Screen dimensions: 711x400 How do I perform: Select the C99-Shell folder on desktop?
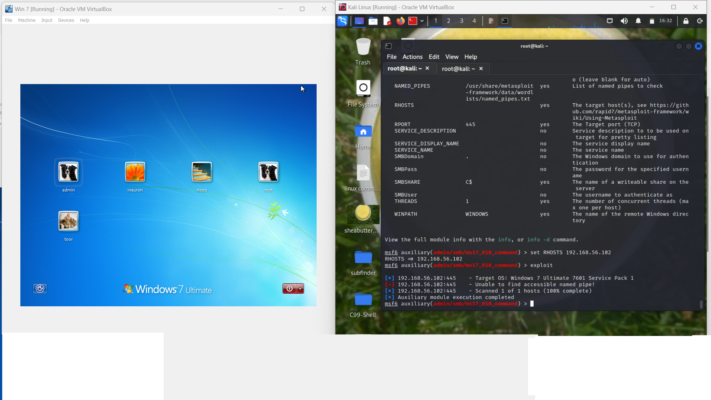point(363,304)
